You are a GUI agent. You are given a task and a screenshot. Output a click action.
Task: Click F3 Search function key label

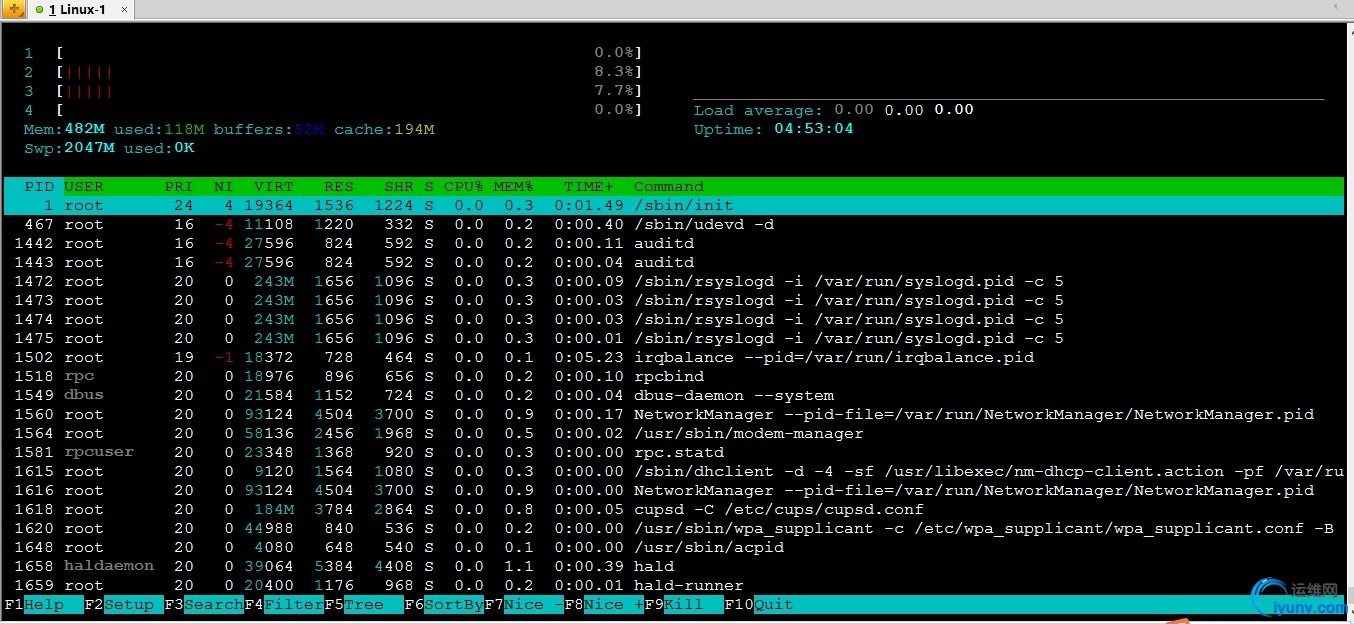coord(204,604)
